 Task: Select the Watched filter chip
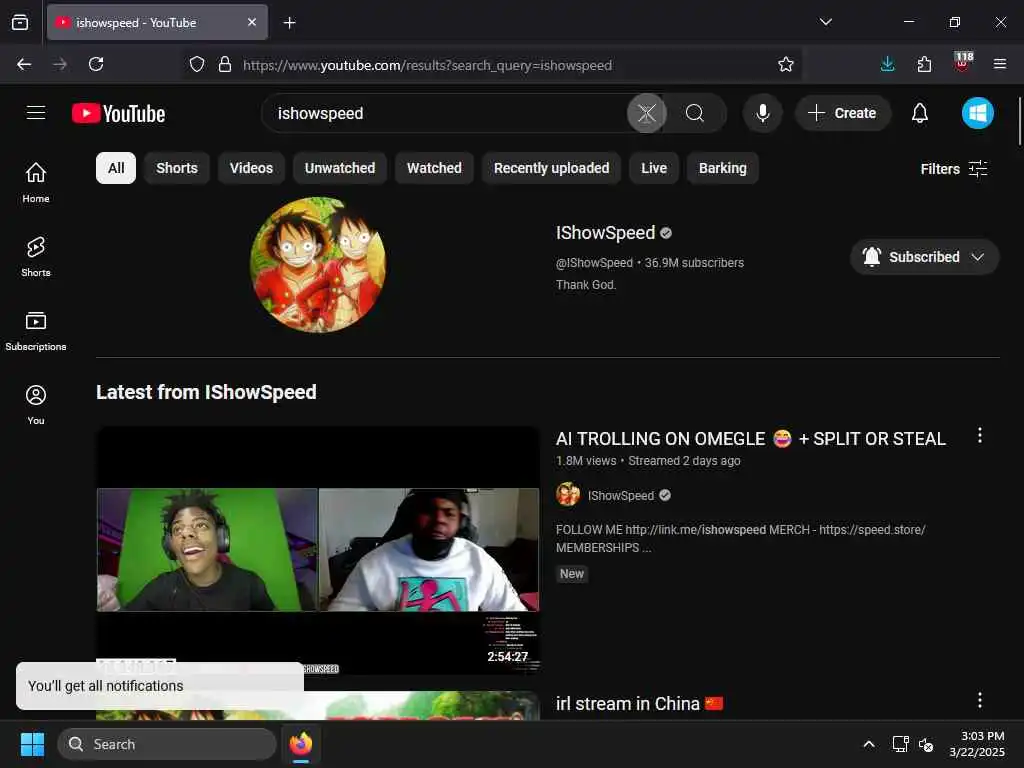click(434, 168)
